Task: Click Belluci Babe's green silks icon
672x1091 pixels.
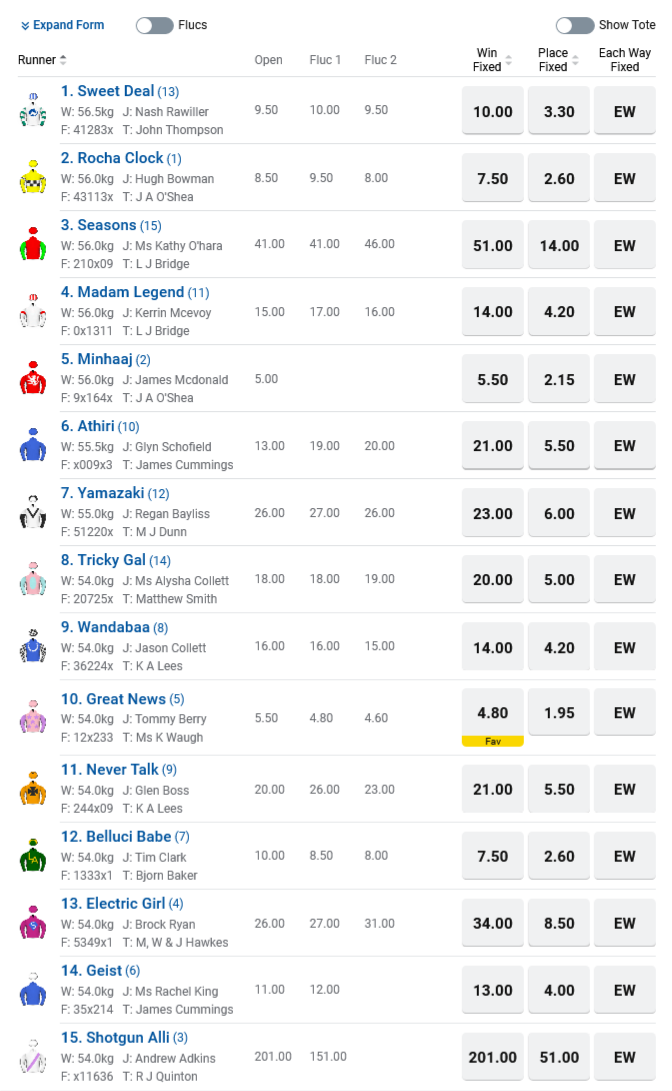Action: pos(32,856)
